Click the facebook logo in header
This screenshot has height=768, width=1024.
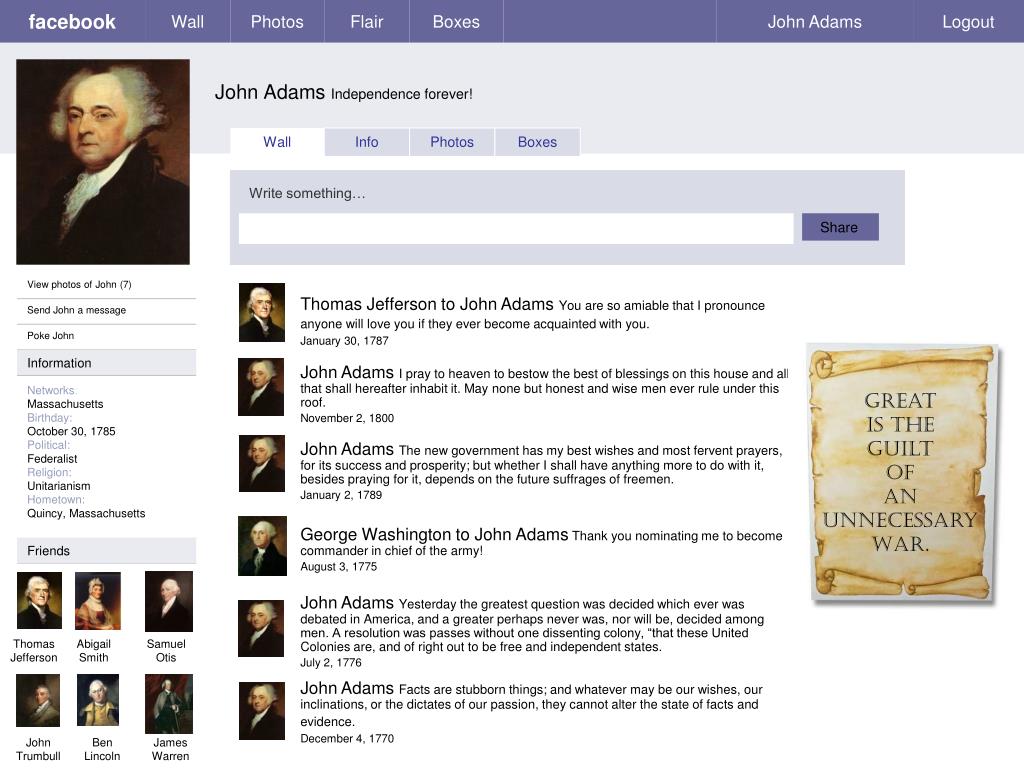click(x=72, y=22)
